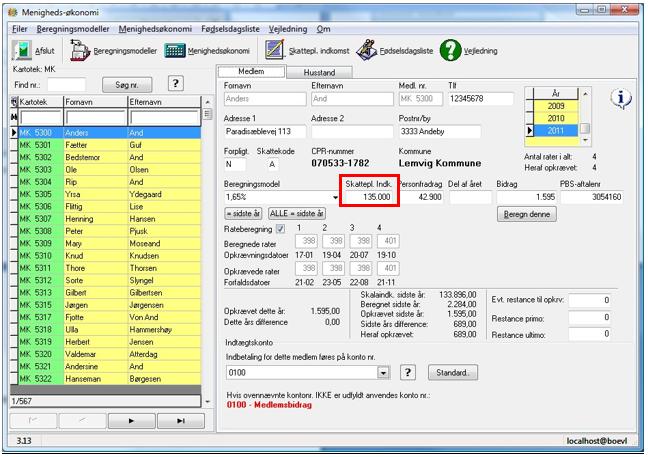Select member row Rip And
This screenshot has height=457, width=648.
coord(110,182)
